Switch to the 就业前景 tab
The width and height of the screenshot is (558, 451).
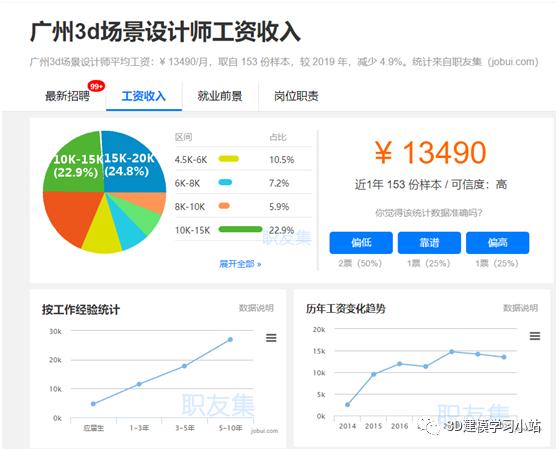pos(220,96)
